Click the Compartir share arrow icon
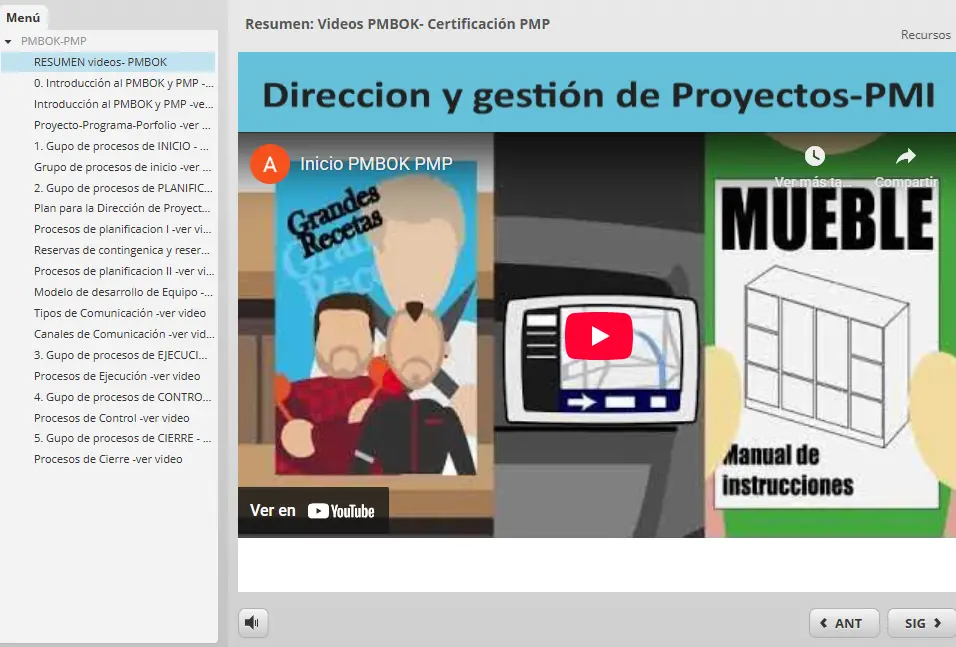The image size is (956, 647). coord(905,157)
